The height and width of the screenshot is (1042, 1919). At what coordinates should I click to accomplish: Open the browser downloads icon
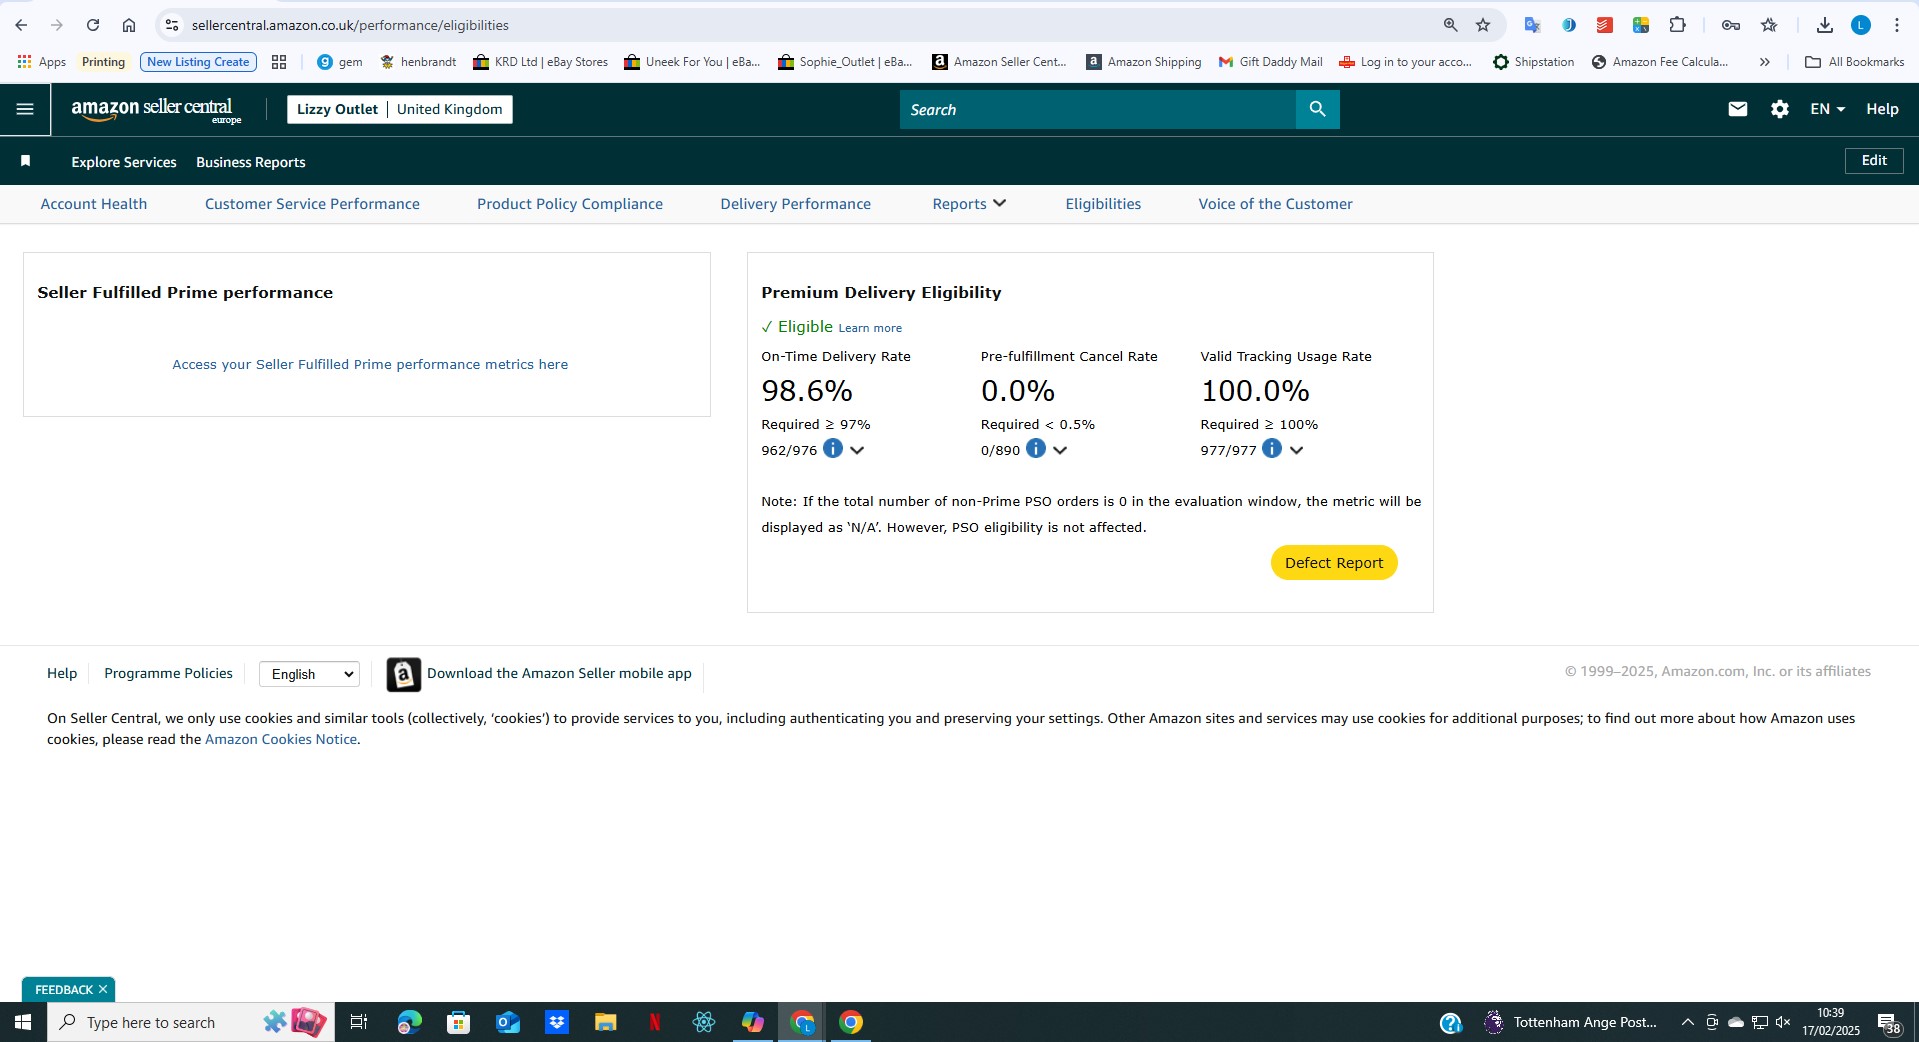[1825, 25]
